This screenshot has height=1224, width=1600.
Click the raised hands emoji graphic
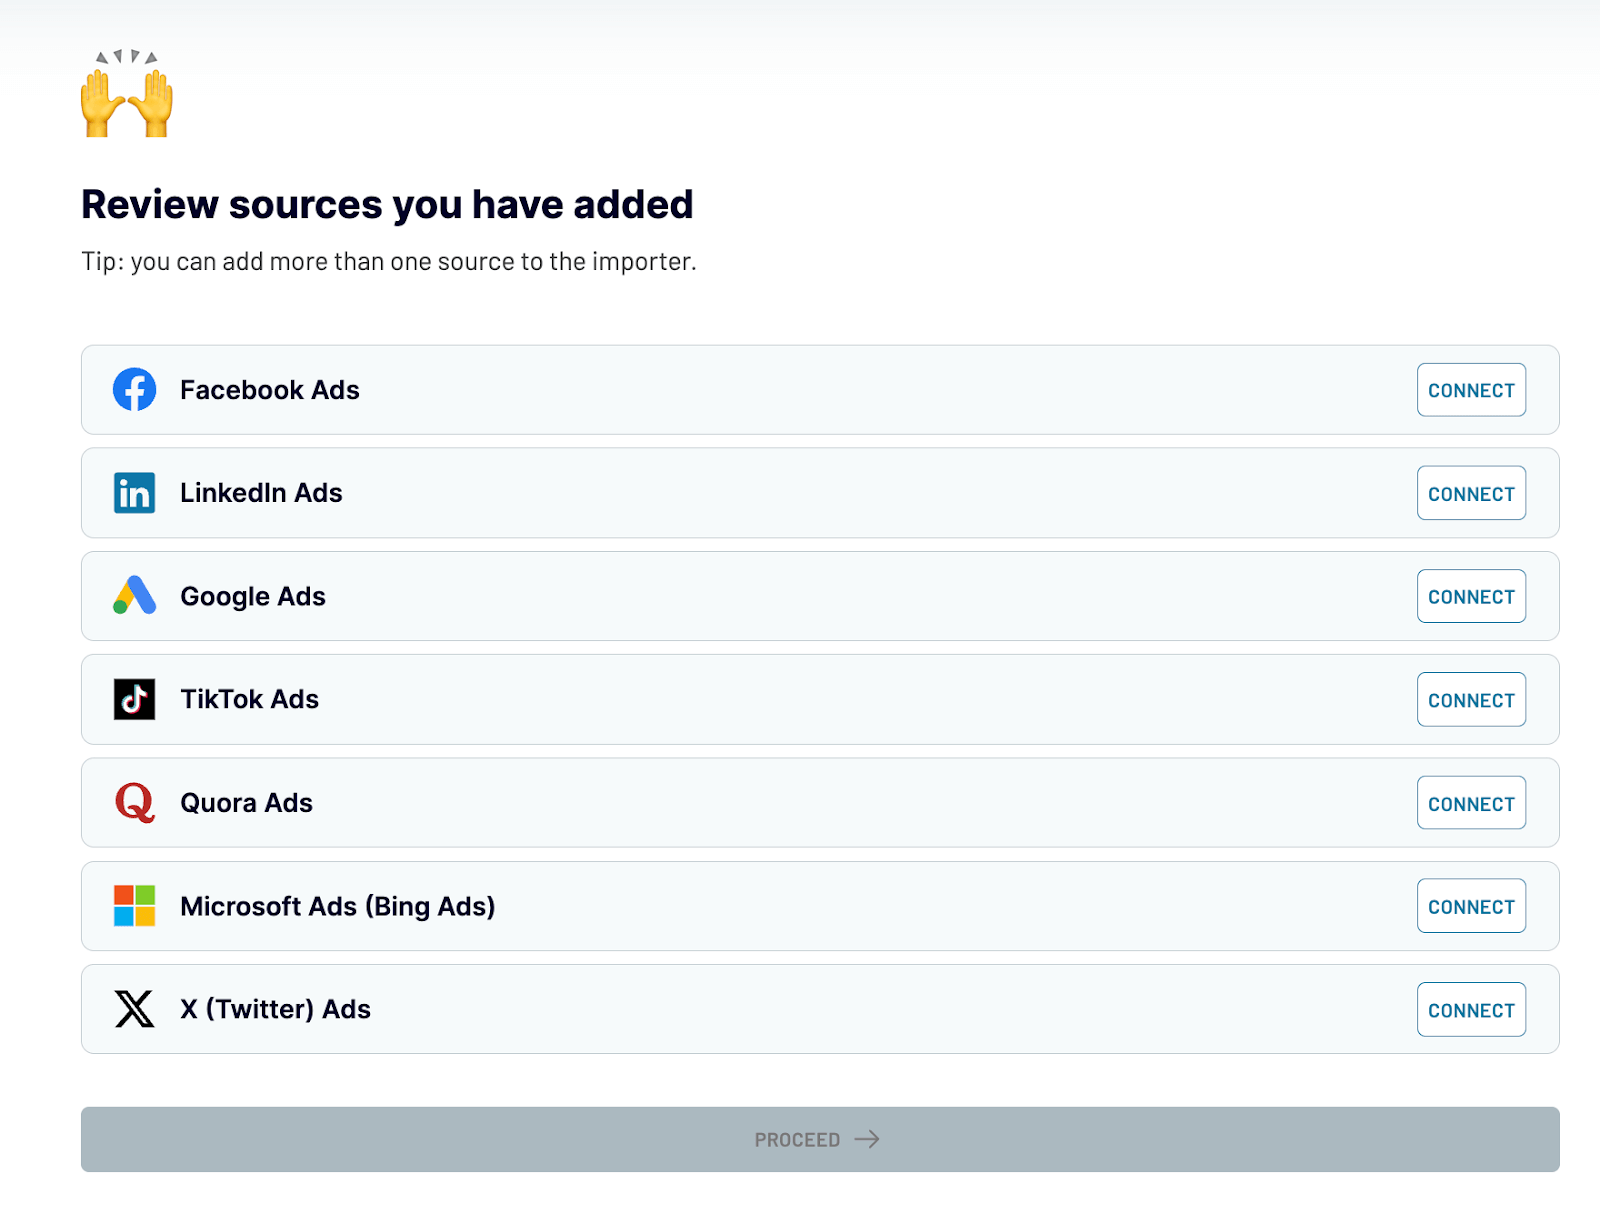coord(126,95)
